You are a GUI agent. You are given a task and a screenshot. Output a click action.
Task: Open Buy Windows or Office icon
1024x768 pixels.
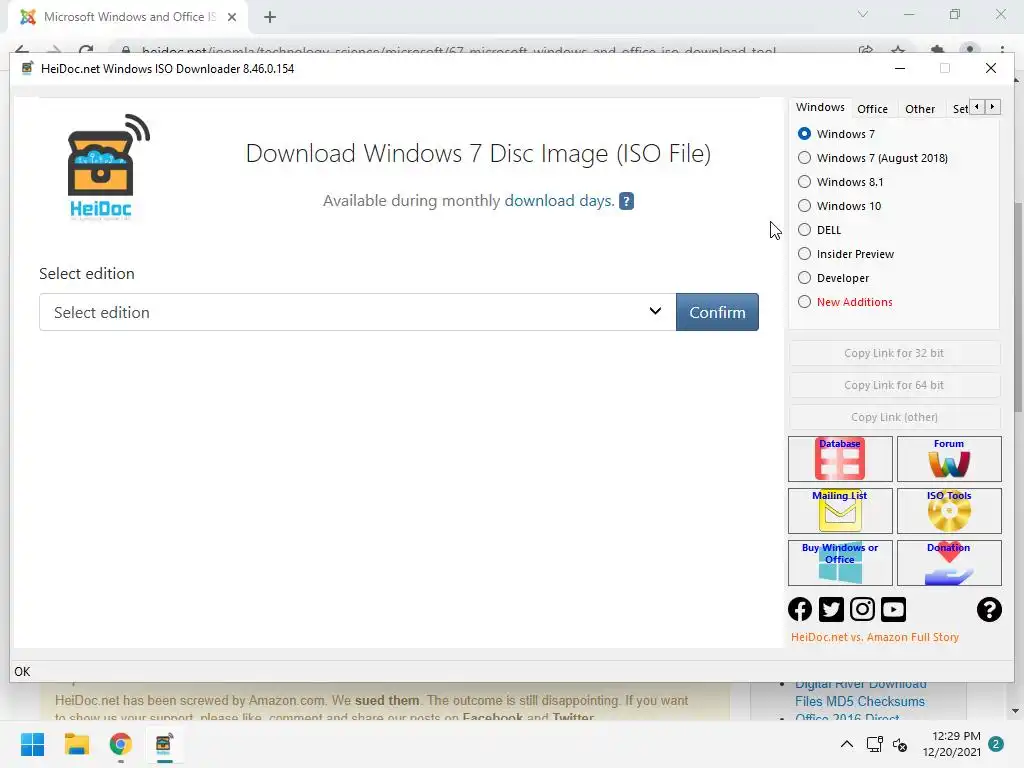[840, 563]
